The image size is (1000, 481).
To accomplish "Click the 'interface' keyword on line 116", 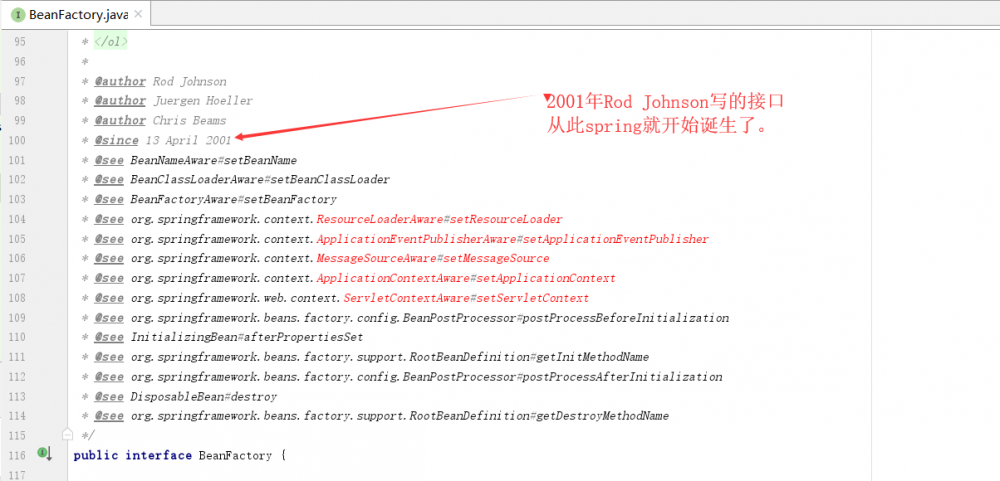I will 159,455.
